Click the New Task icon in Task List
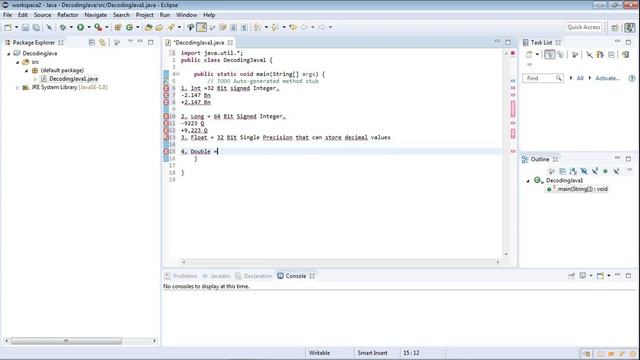640x360 pixels. 529,55
